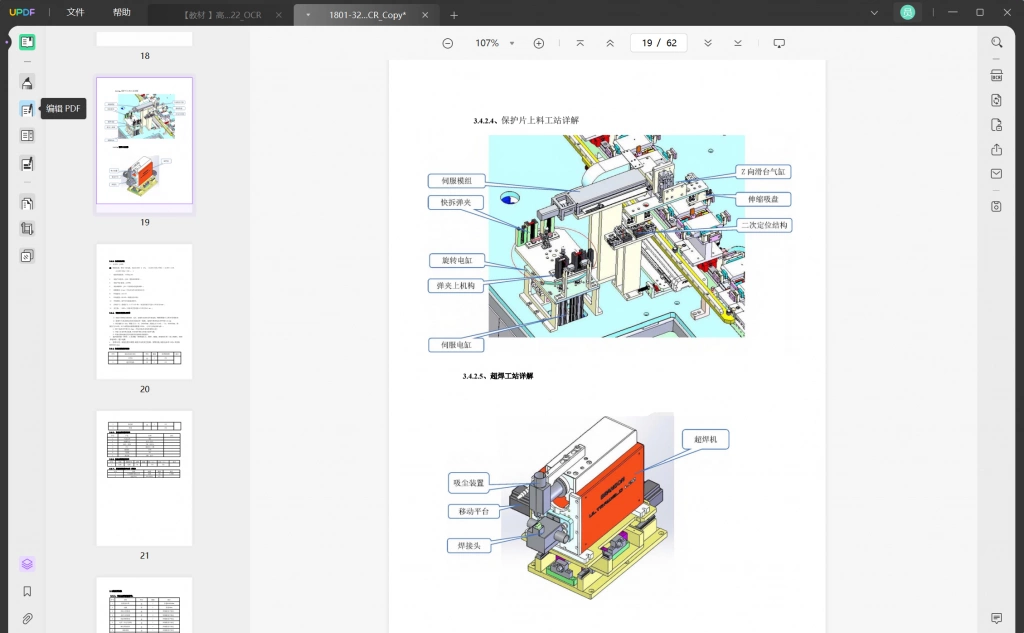
Task: Start slideshow presentation mode
Action: [x=779, y=43]
